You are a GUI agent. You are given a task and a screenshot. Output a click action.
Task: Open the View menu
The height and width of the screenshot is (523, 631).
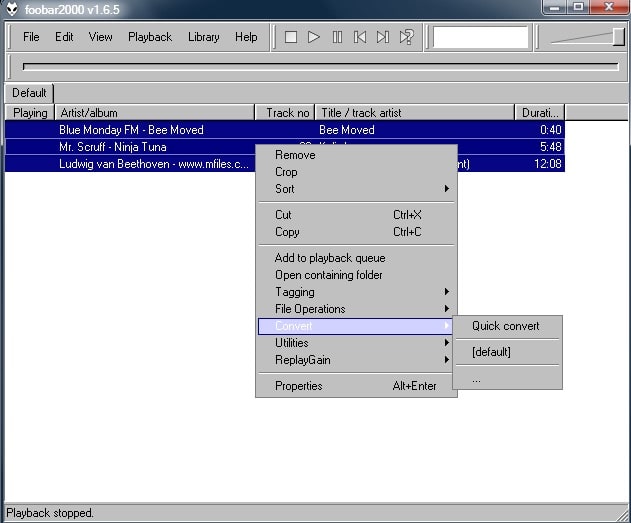point(100,37)
